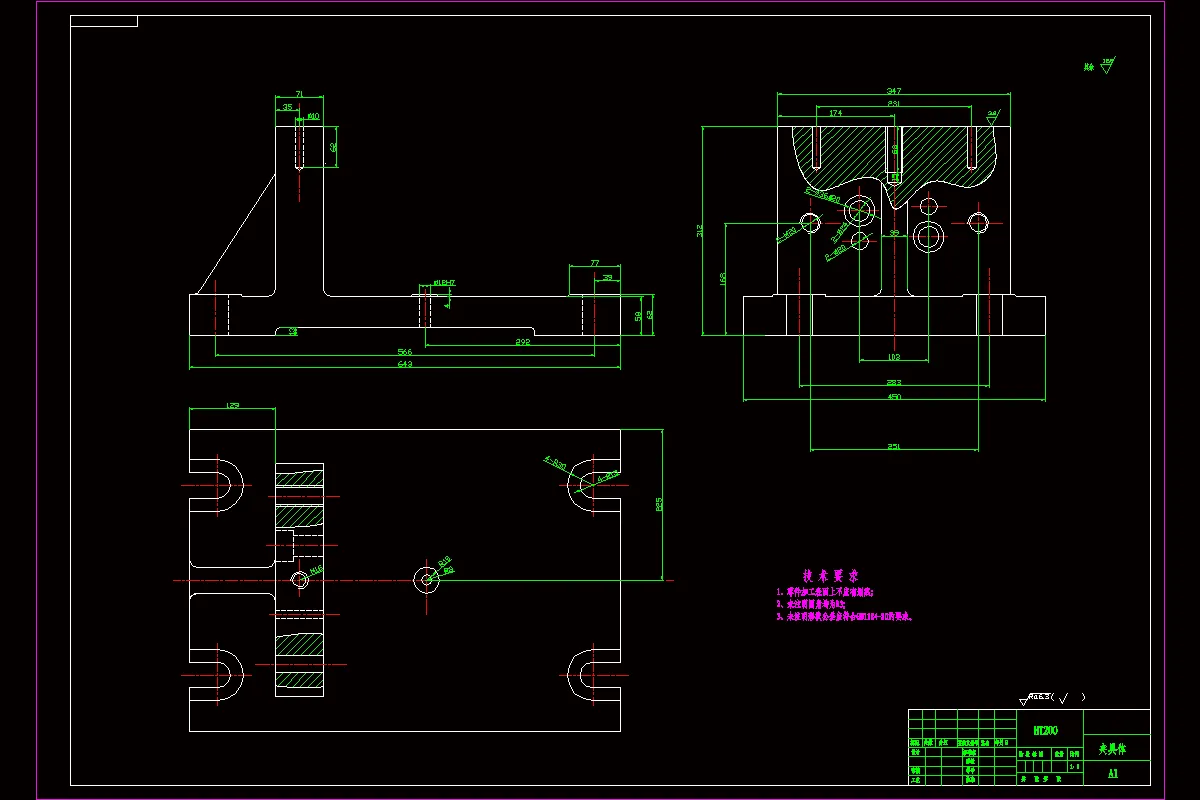This screenshot has width=1200, height=800.
Task: Click the 347 width dimension text
Action: click(894, 91)
